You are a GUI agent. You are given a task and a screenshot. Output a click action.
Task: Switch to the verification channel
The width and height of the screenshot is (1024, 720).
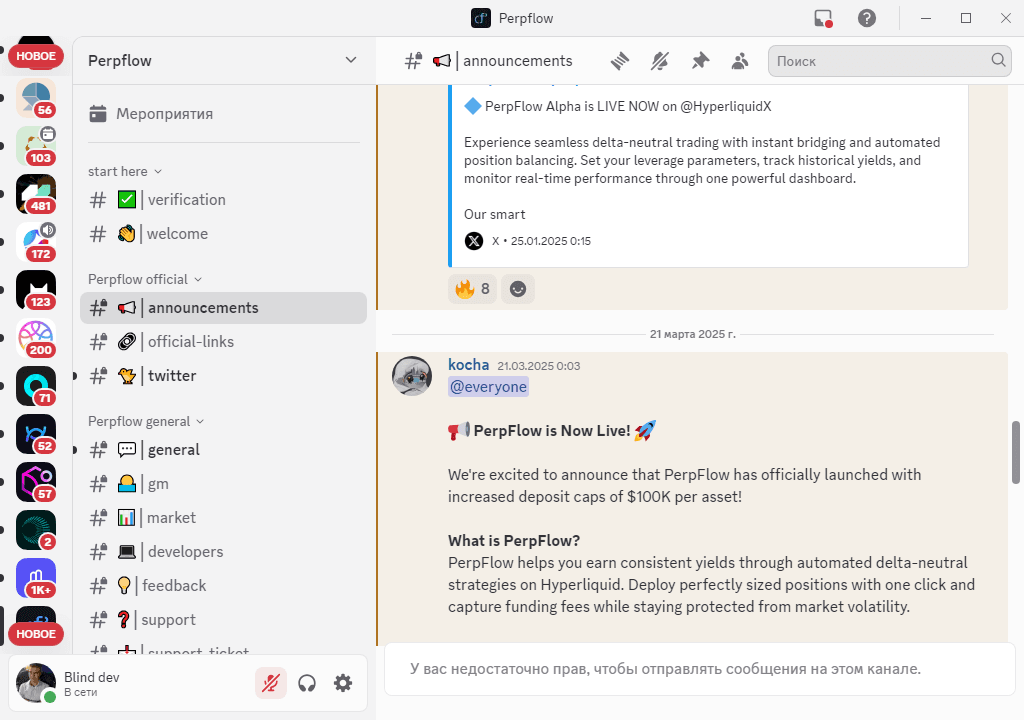223,200
